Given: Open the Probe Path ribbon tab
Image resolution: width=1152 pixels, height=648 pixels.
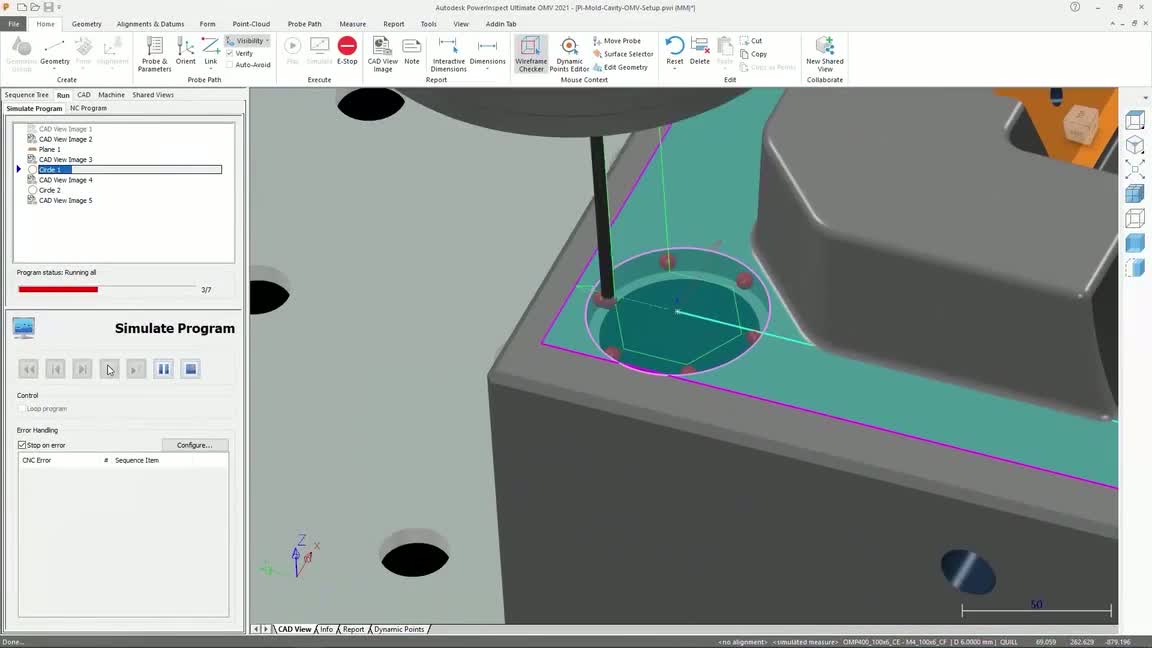Looking at the screenshot, I should (304, 24).
